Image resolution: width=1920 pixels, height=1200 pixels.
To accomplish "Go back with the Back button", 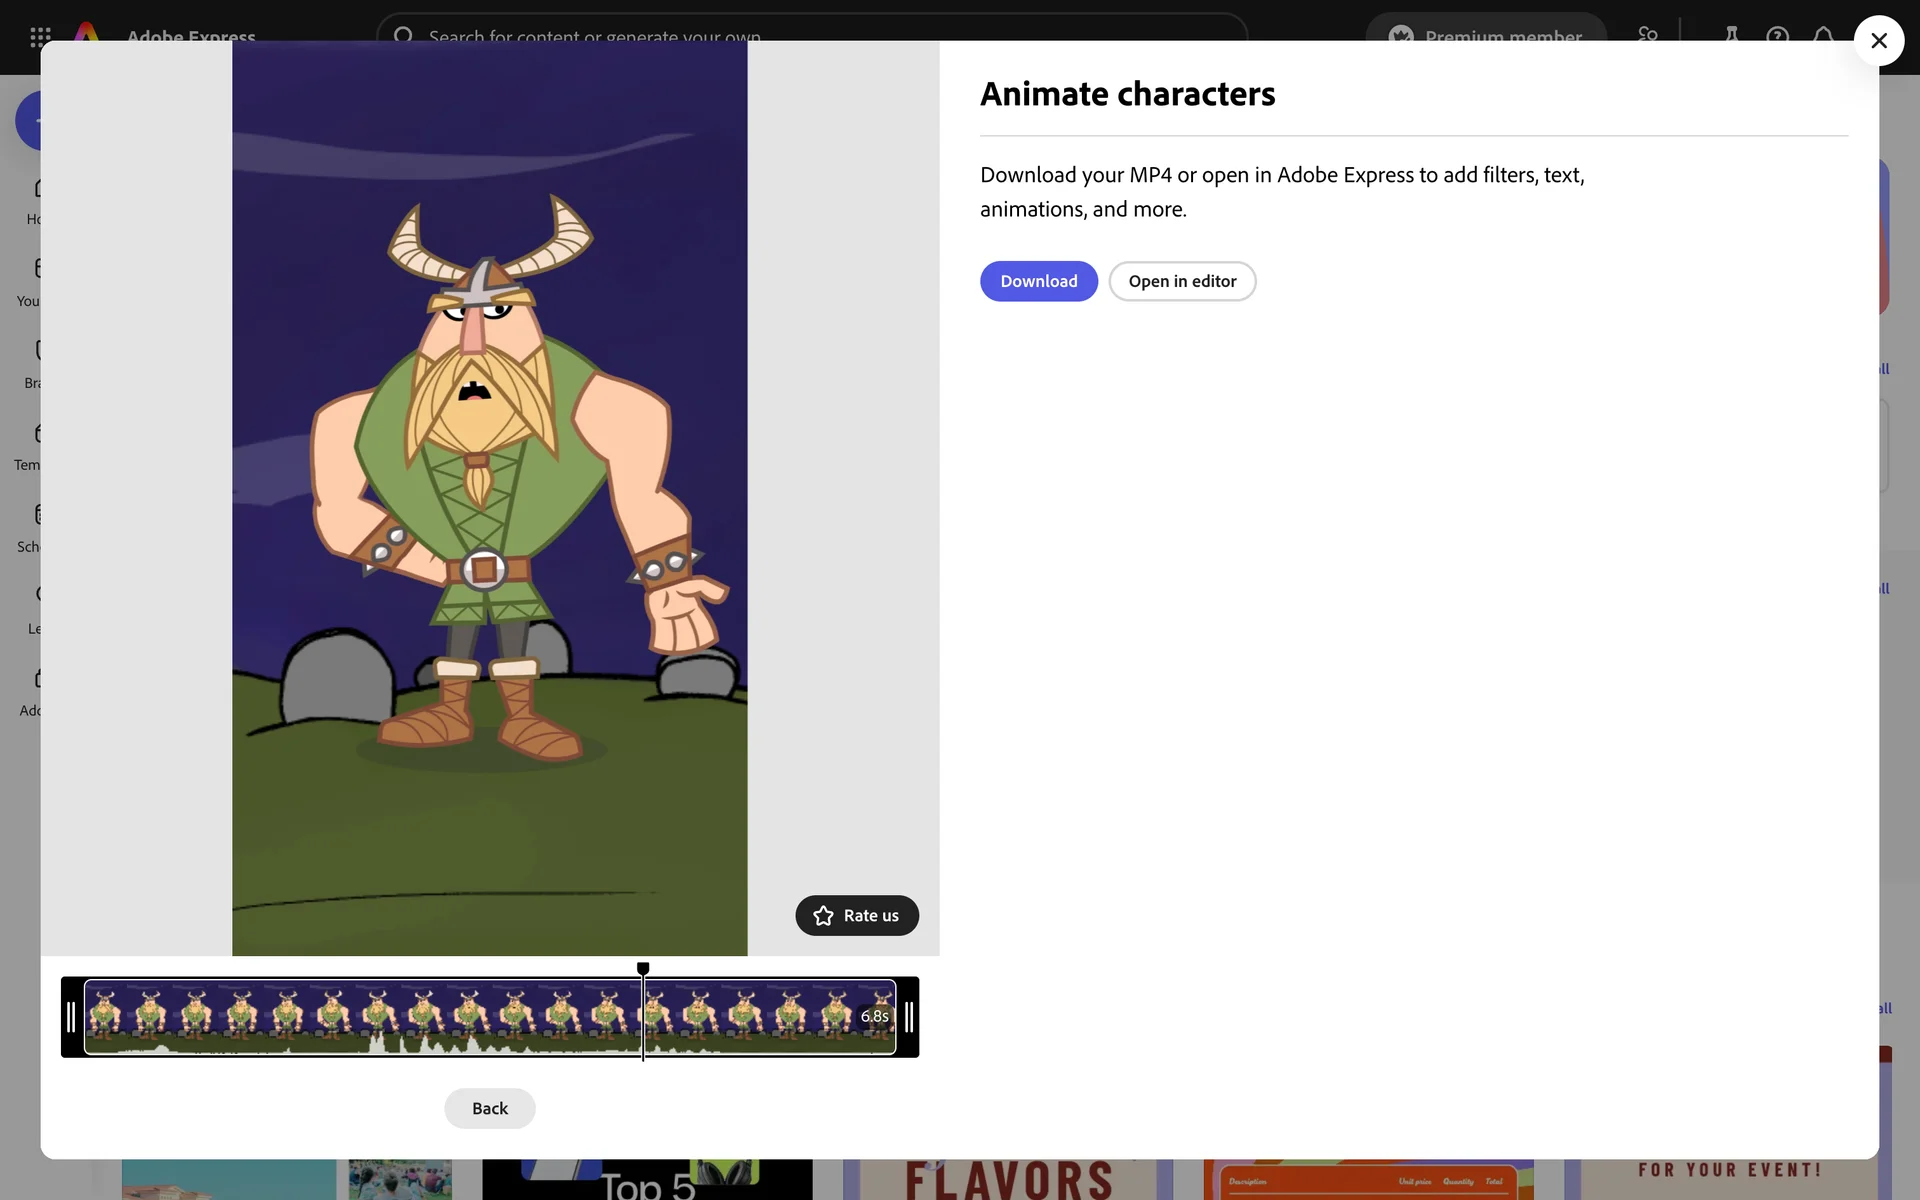I will pyautogui.click(x=489, y=1108).
